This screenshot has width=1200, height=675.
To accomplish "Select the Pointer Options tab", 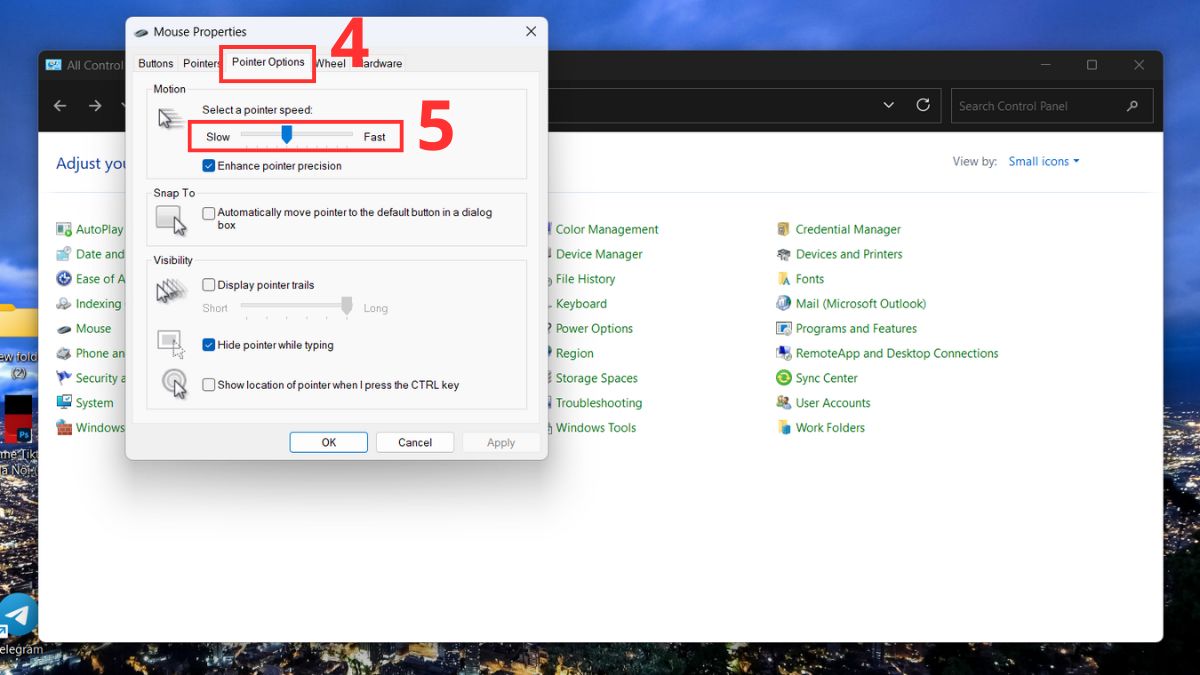I will coord(268,62).
